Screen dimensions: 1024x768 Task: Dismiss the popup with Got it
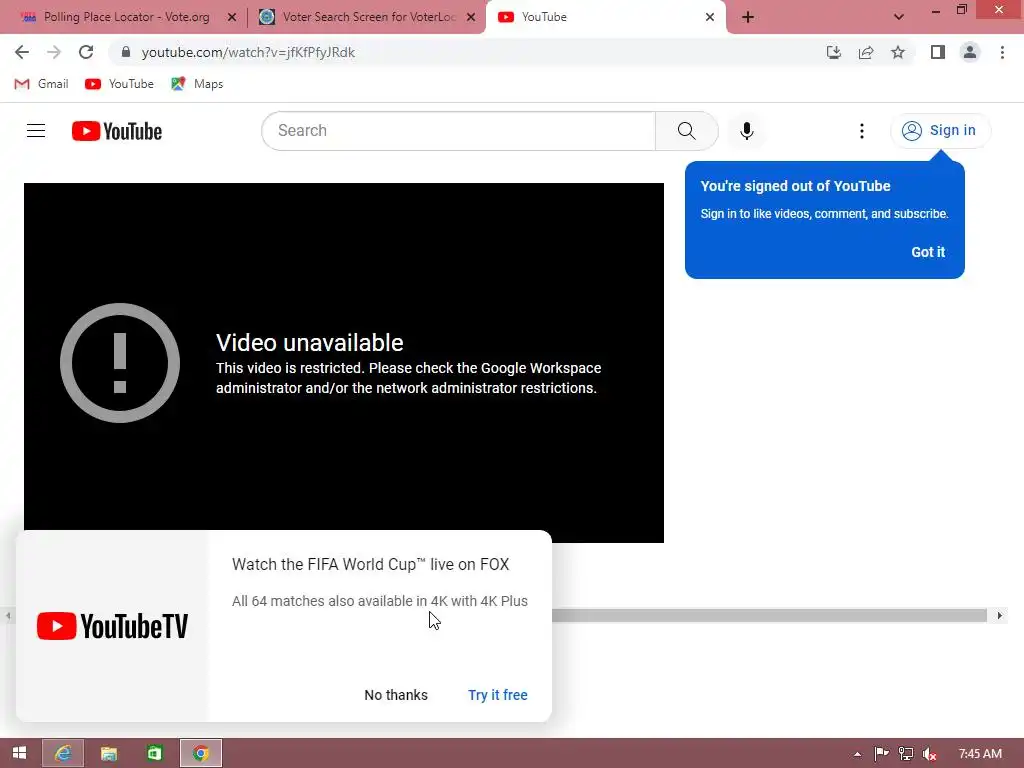(x=928, y=252)
